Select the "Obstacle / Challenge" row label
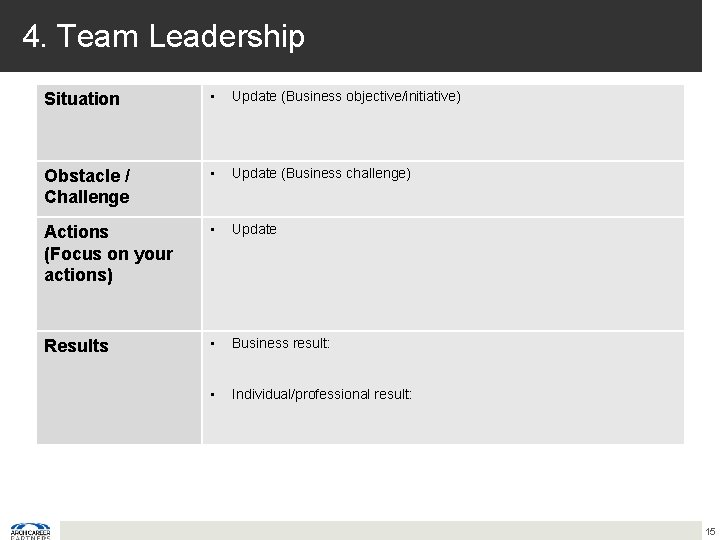This screenshot has height=540, width=720. [x=87, y=185]
